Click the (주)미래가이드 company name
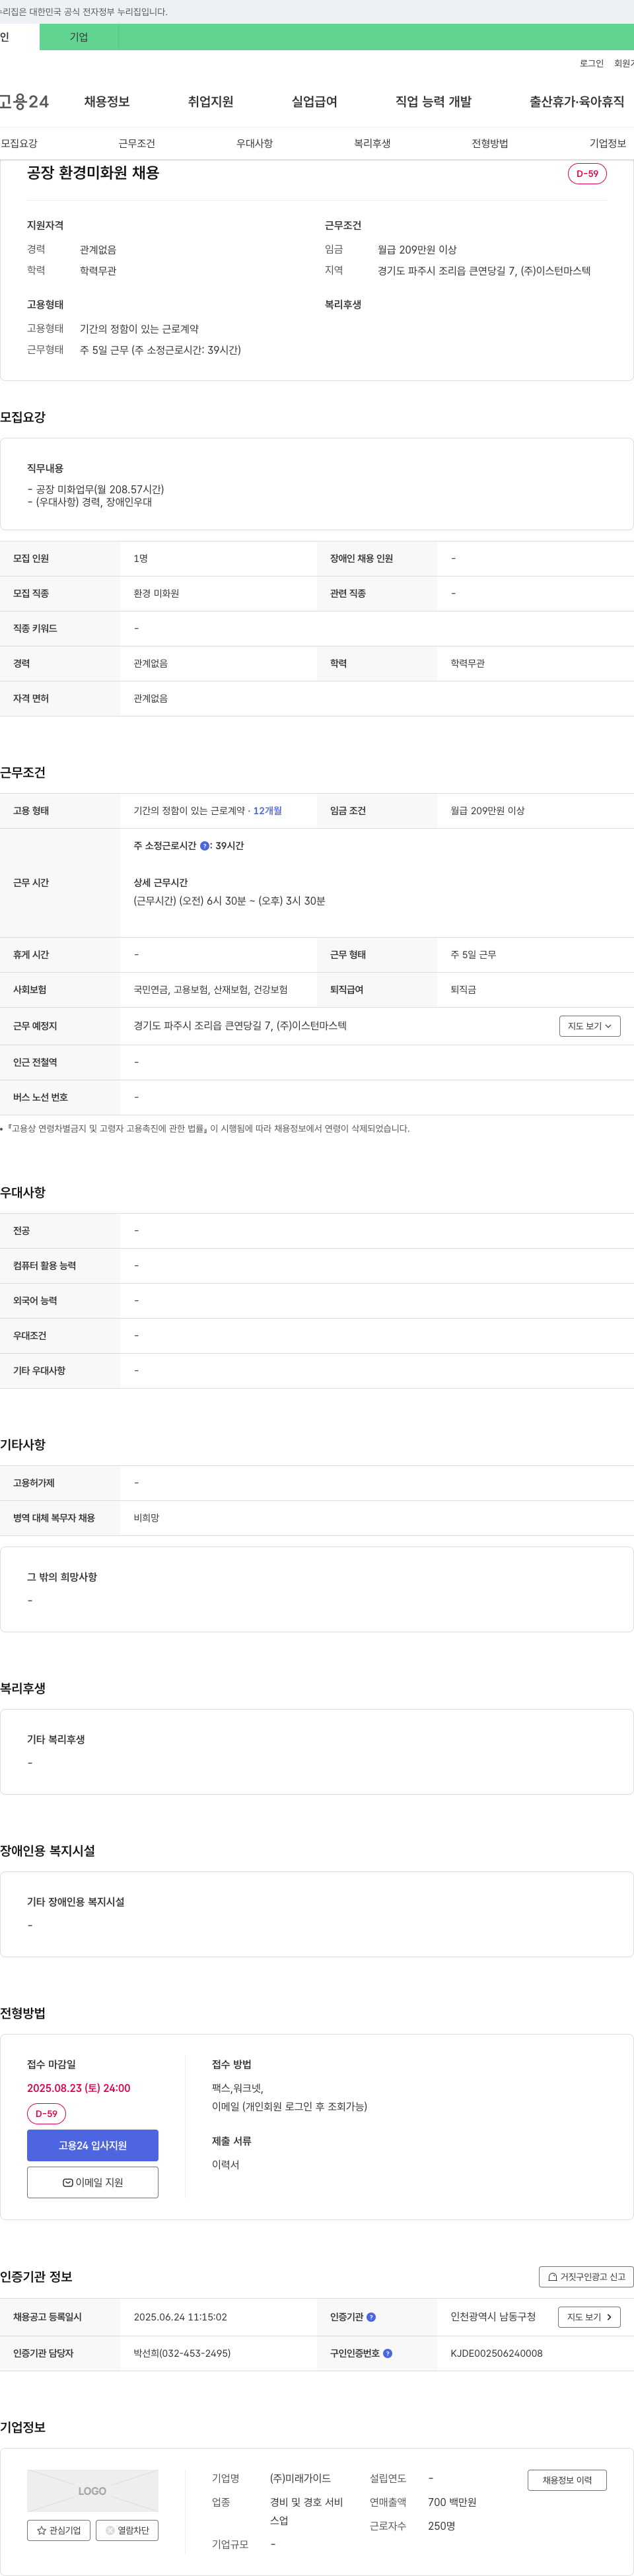The image size is (634, 2576). [x=300, y=2478]
